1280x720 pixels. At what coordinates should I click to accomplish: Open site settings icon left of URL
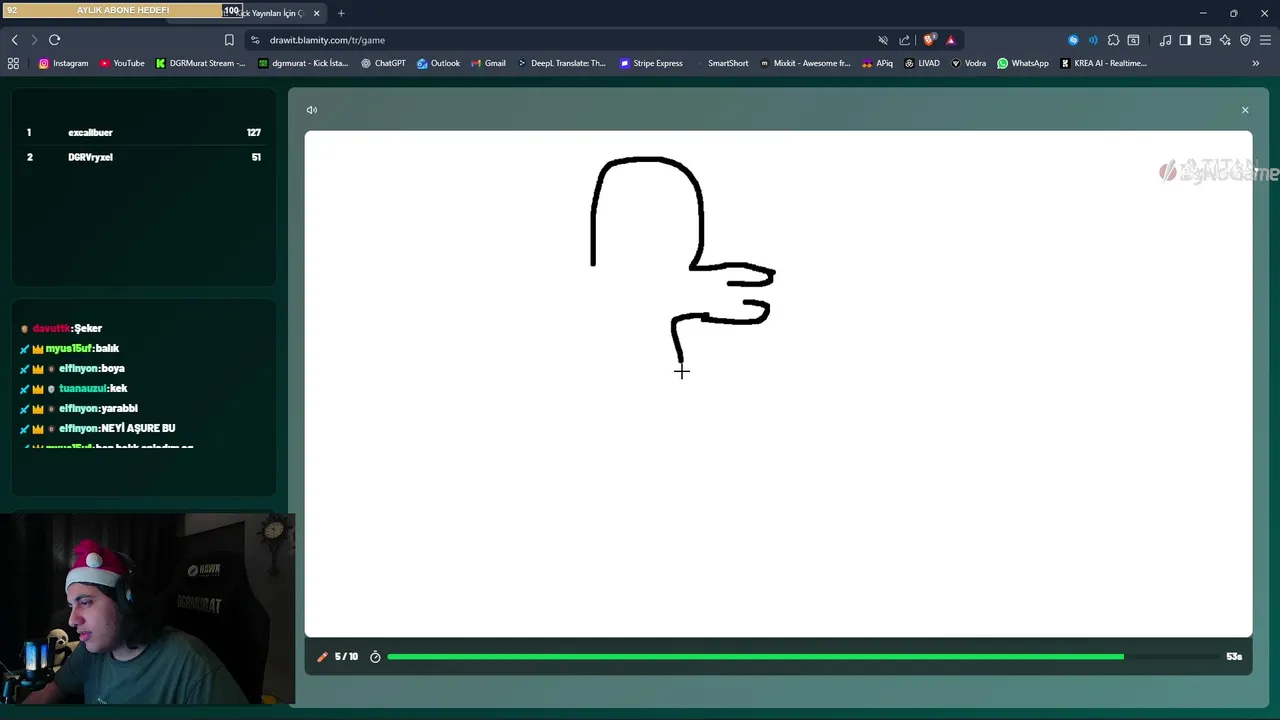click(255, 40)
